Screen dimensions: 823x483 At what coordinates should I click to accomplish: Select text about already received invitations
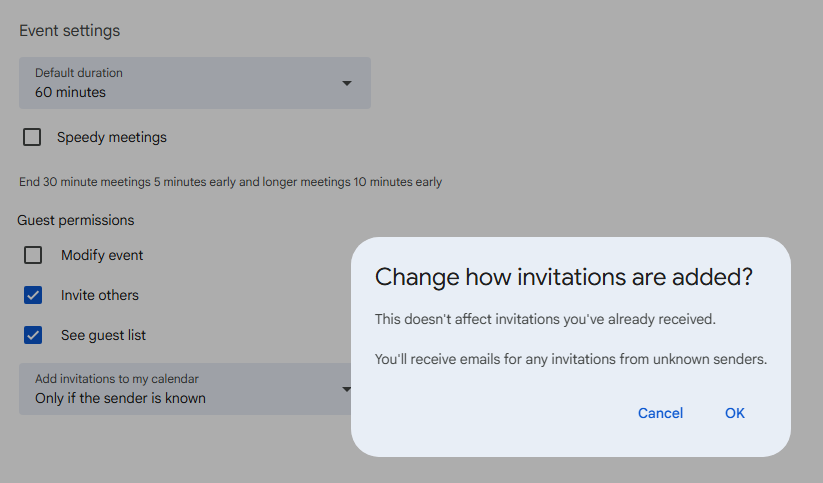click(545, 319)
